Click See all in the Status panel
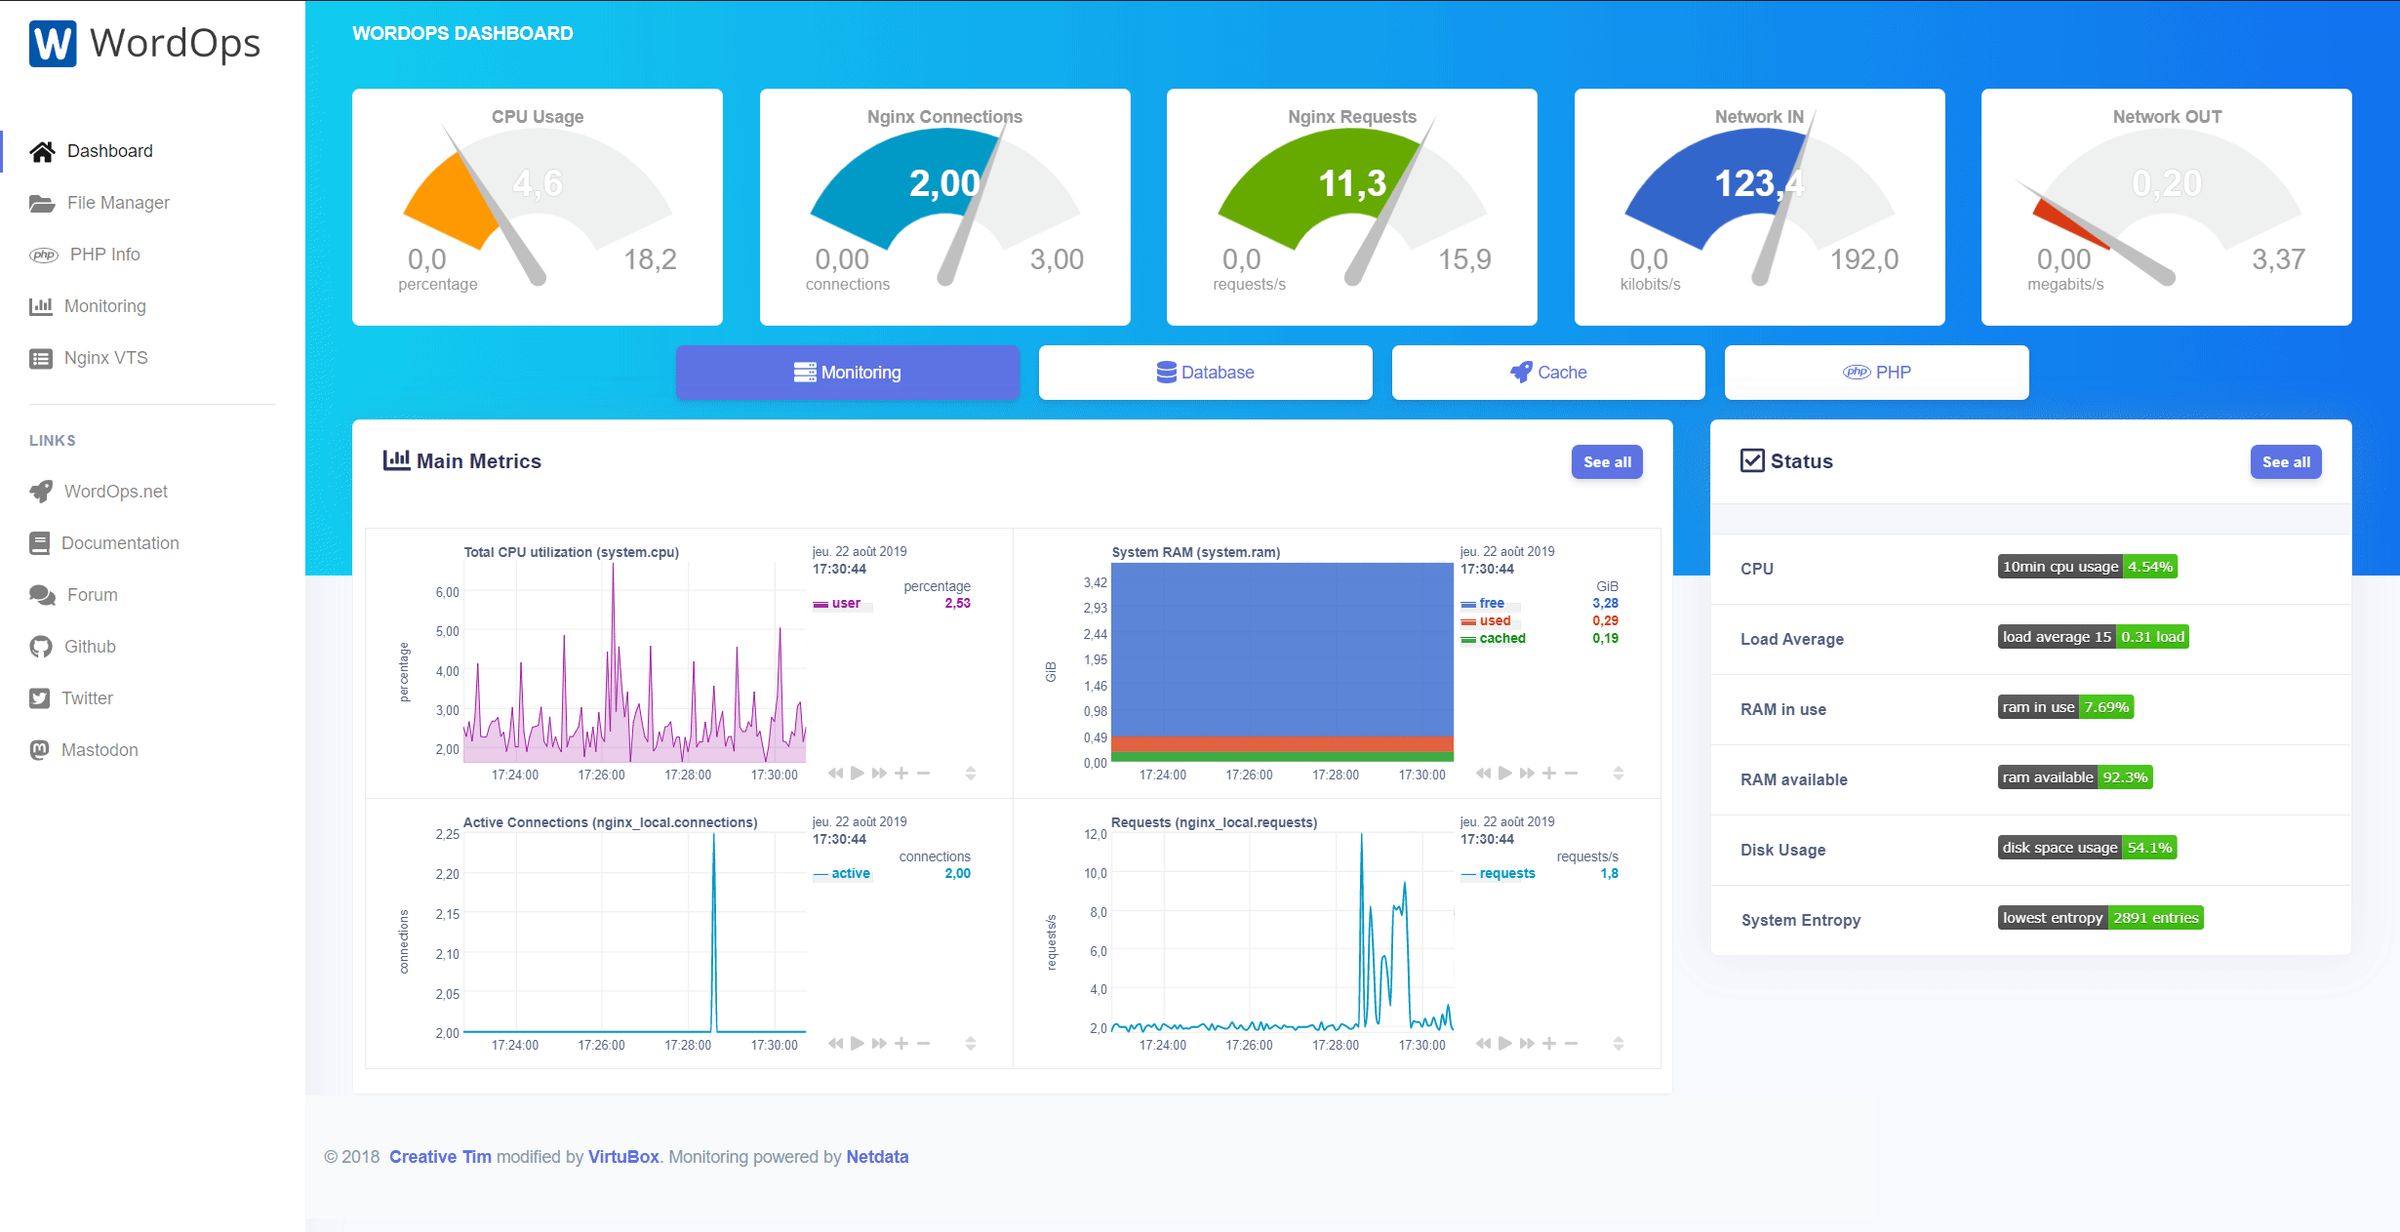This screenshot has height=1232, width=2400. coord(2285,461)
